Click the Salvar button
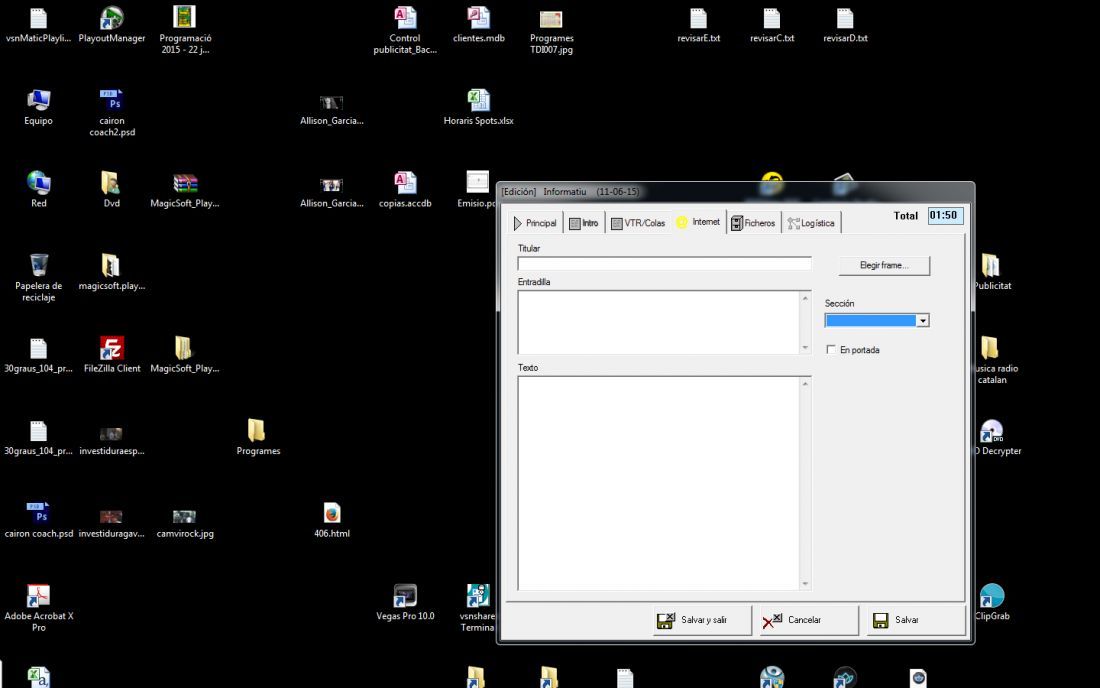 click(916, 620)
